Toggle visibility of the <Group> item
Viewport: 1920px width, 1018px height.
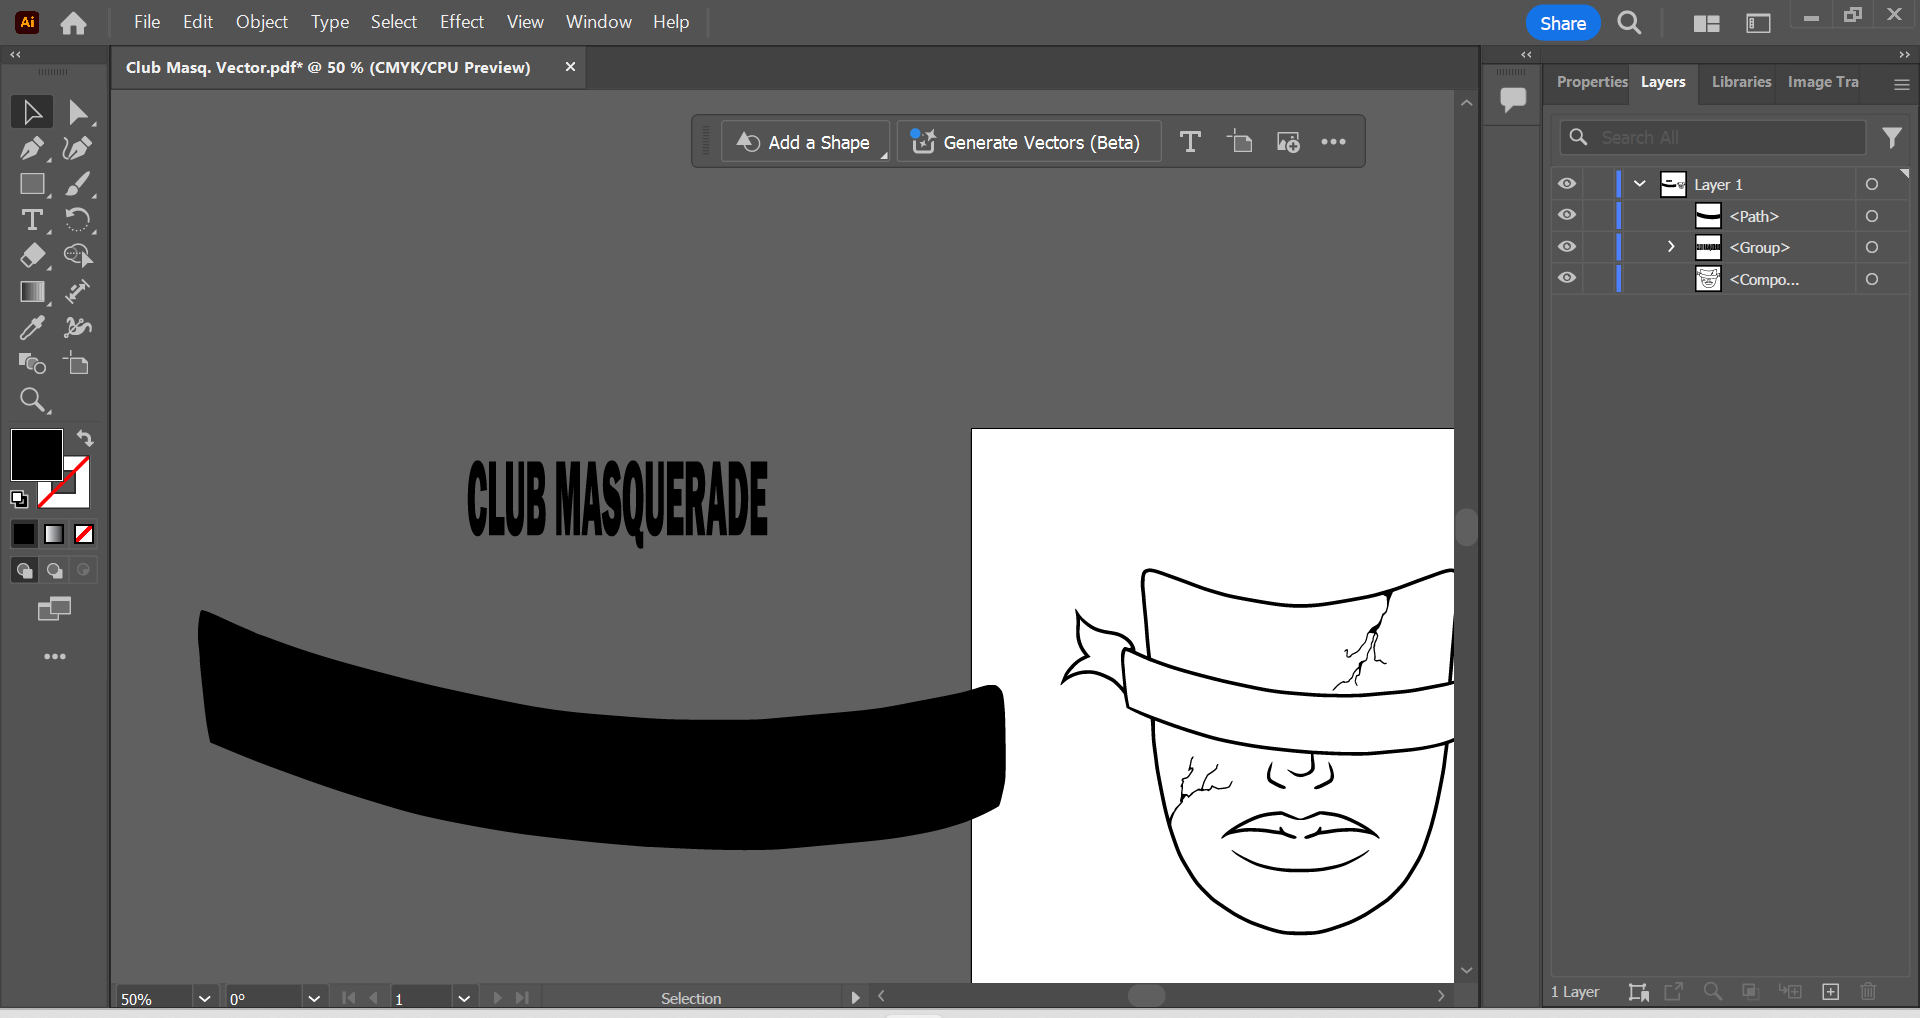pyautogui.click(x=1566, y=247)
